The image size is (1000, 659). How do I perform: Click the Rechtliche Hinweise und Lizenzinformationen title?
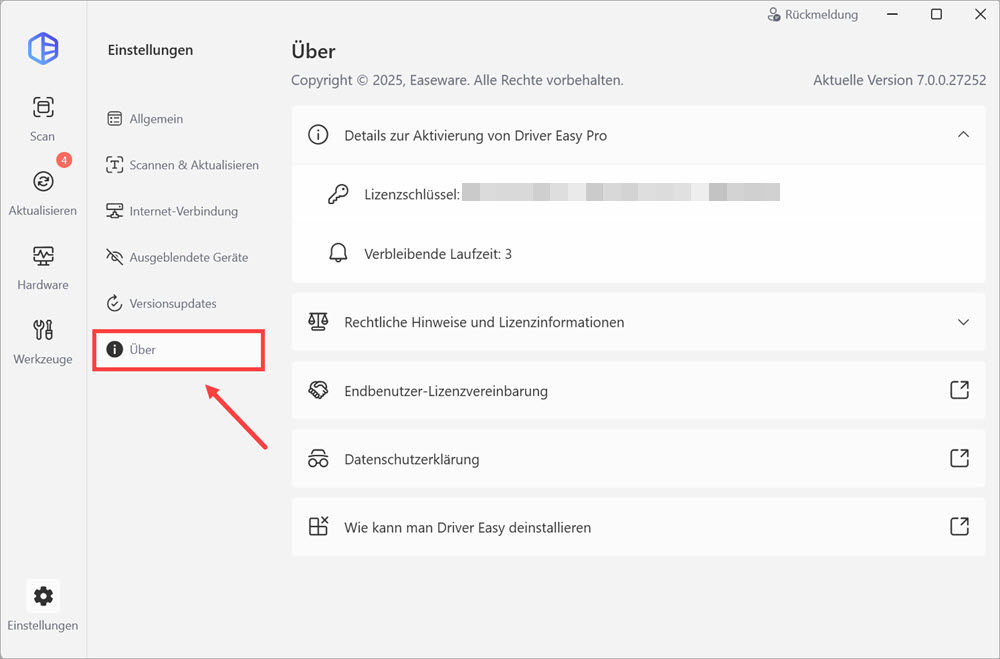[484, 322]
